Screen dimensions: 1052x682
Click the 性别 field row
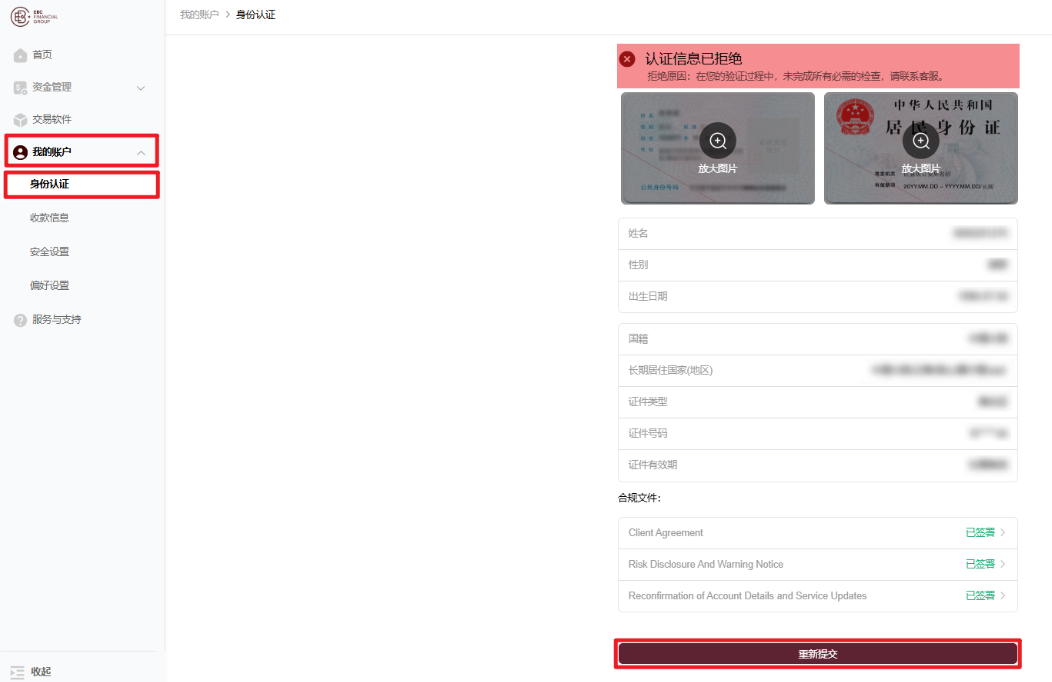[x=817, y=265]
